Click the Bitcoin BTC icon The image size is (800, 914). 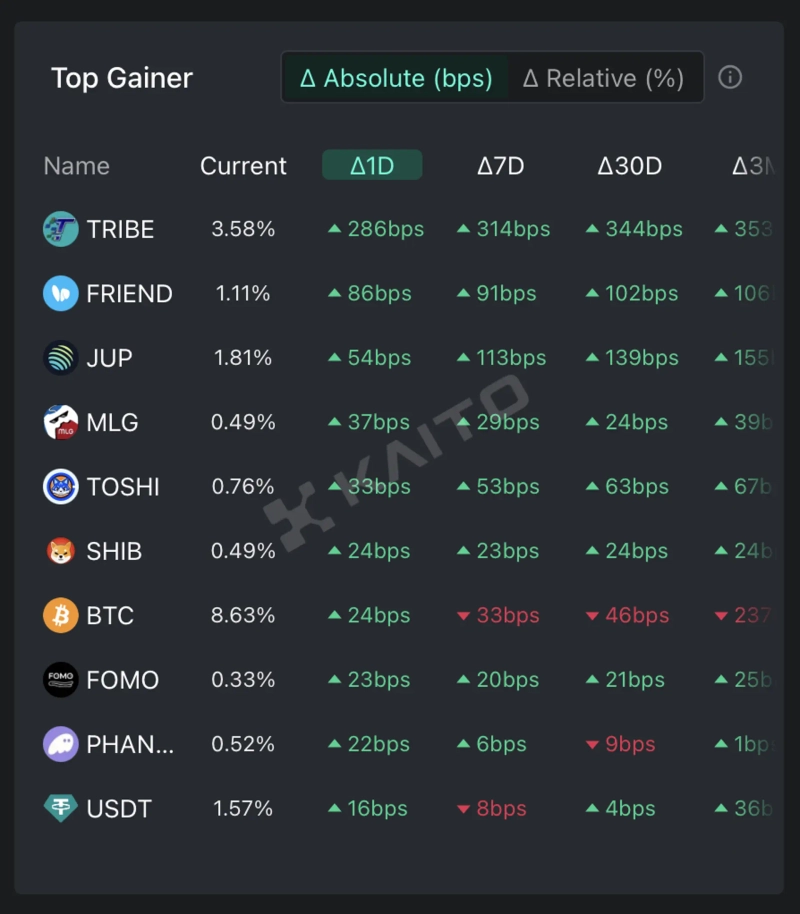pyautogui.click(x=61, y=615)
